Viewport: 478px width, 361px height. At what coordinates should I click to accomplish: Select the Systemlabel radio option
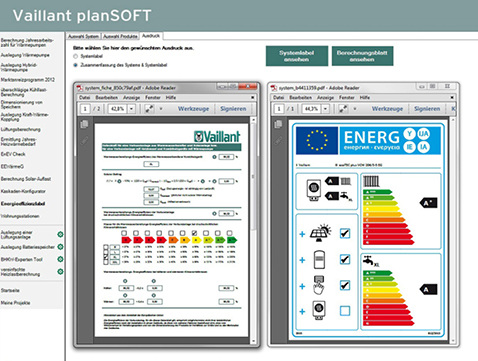[x=75, y=56]
